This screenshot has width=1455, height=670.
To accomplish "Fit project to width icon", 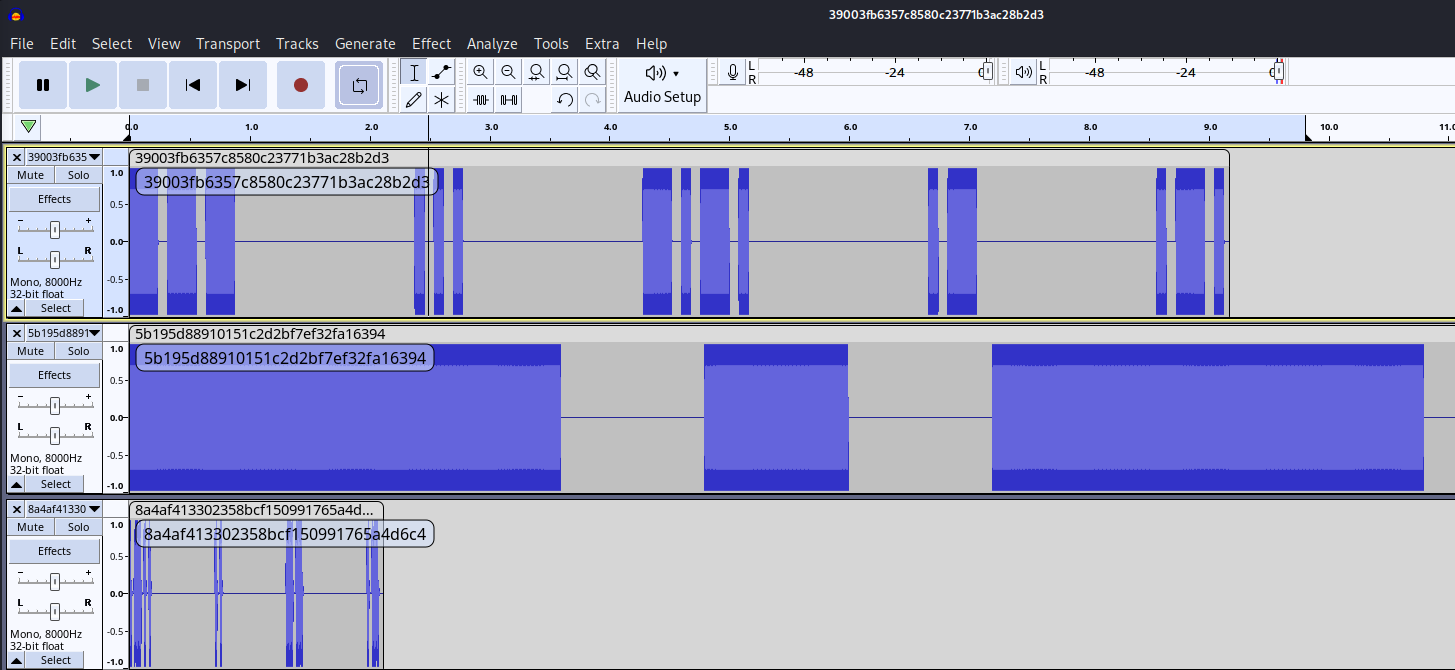I will pos(565,72).
